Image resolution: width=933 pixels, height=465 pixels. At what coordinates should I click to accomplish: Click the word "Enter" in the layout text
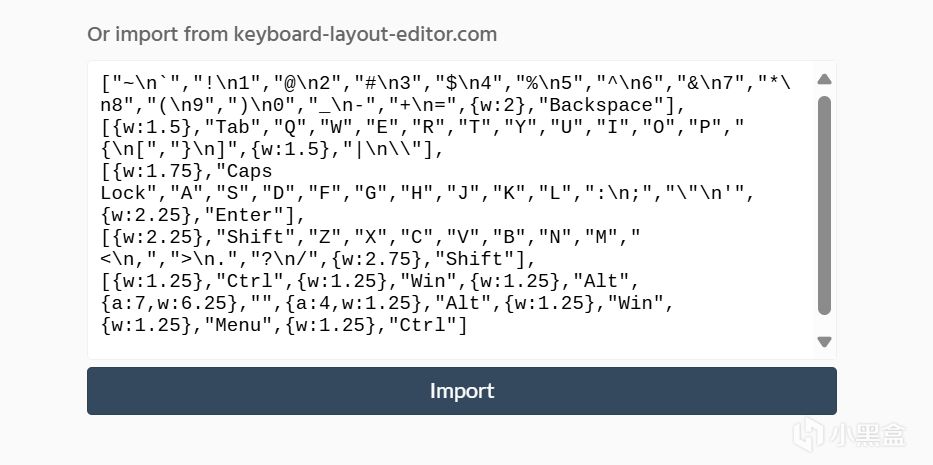click(x=250, y=215)
